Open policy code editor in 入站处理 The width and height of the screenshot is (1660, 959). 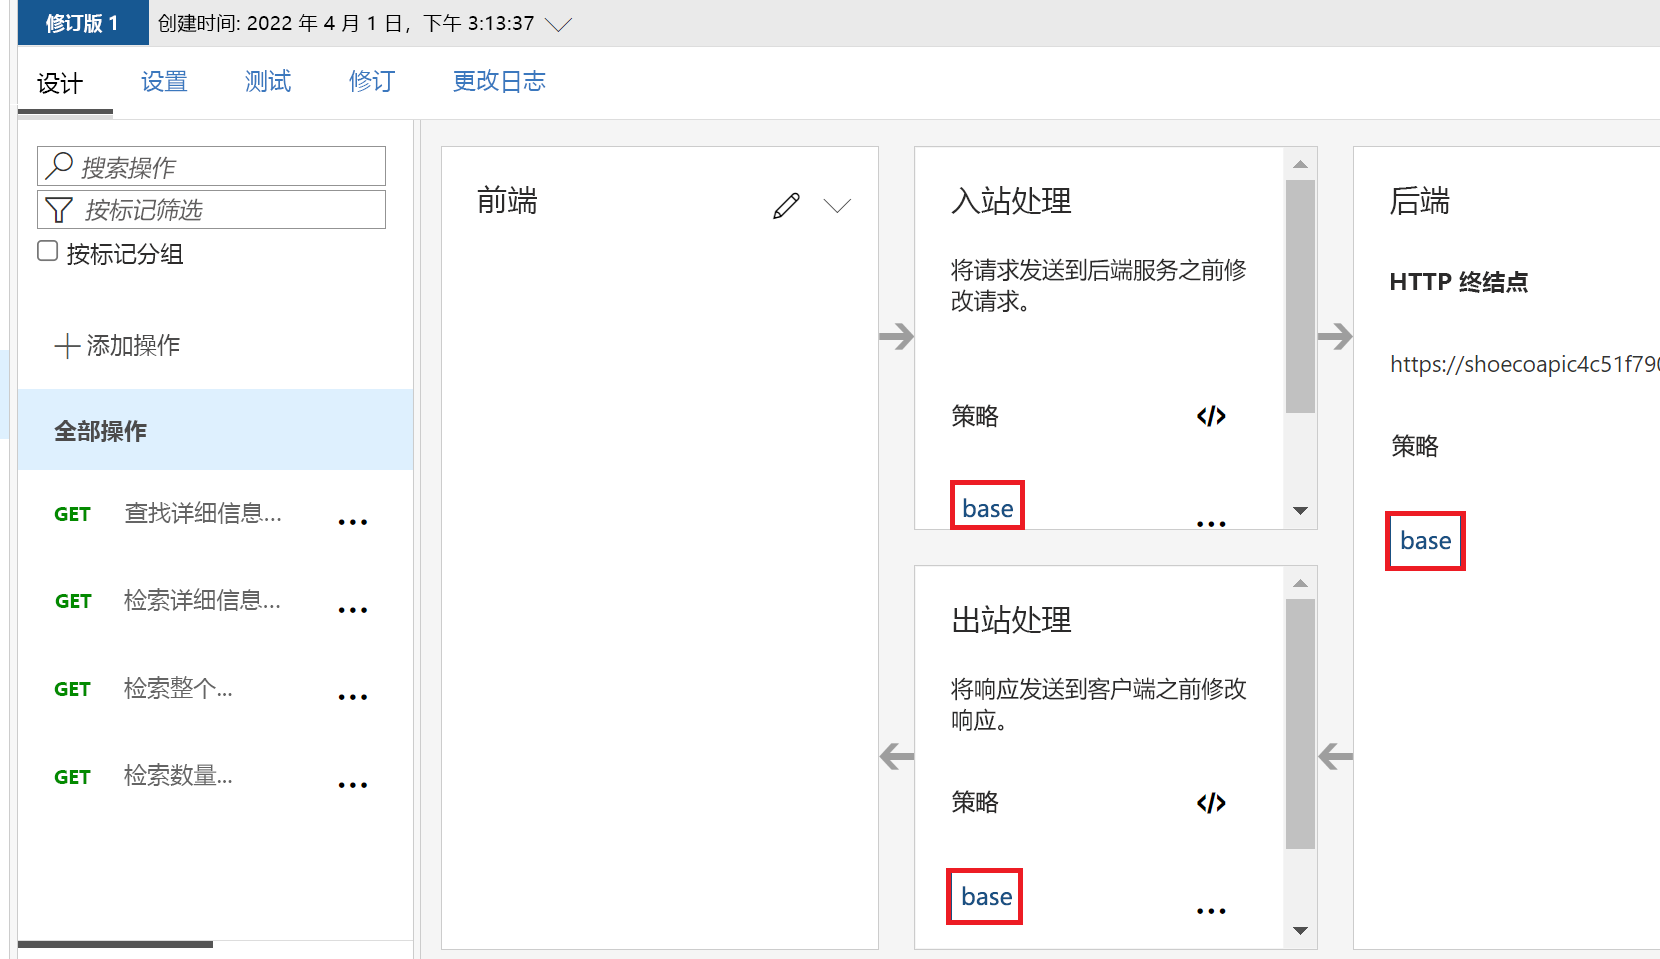pos(1211,416)
